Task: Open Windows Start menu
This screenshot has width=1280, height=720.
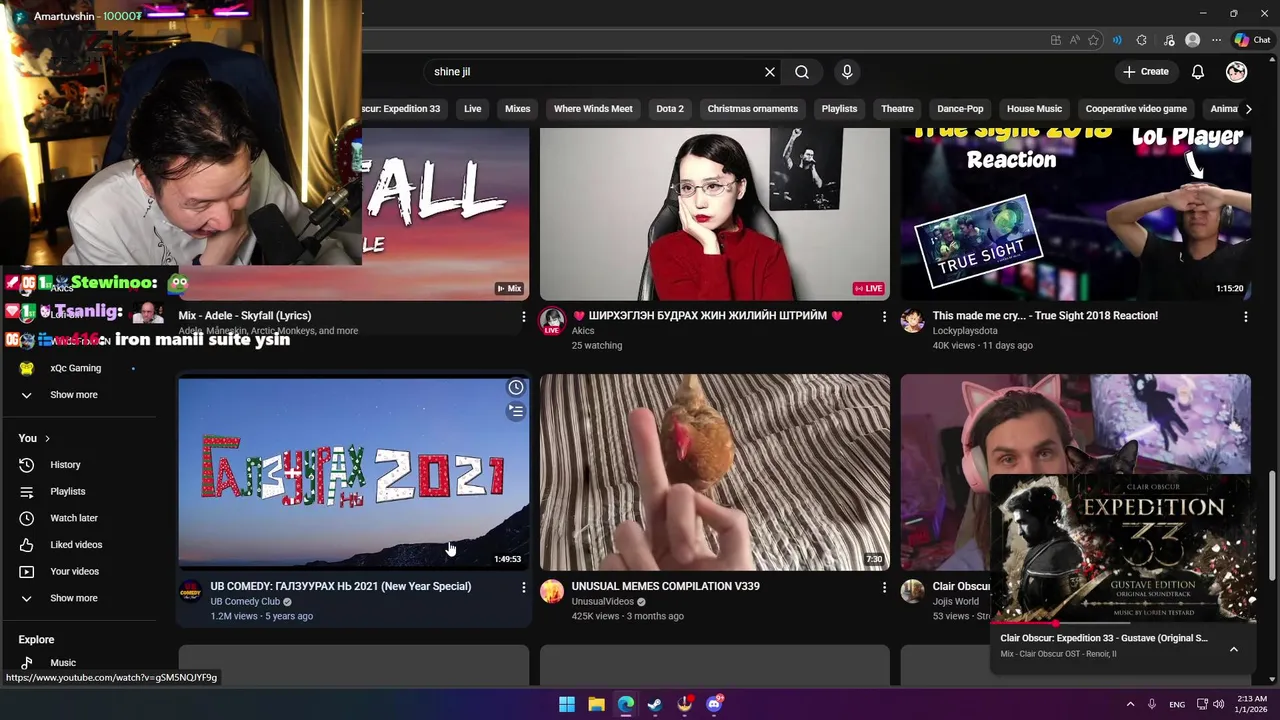Action: click(x=567, y=704)
